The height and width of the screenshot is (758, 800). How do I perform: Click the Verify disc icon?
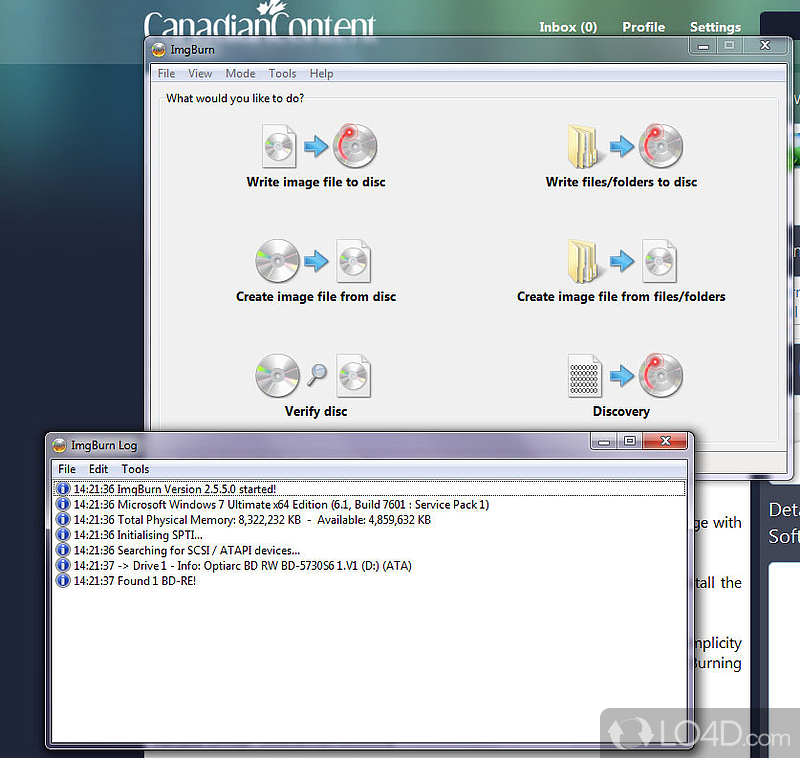(x=313, y=375)
